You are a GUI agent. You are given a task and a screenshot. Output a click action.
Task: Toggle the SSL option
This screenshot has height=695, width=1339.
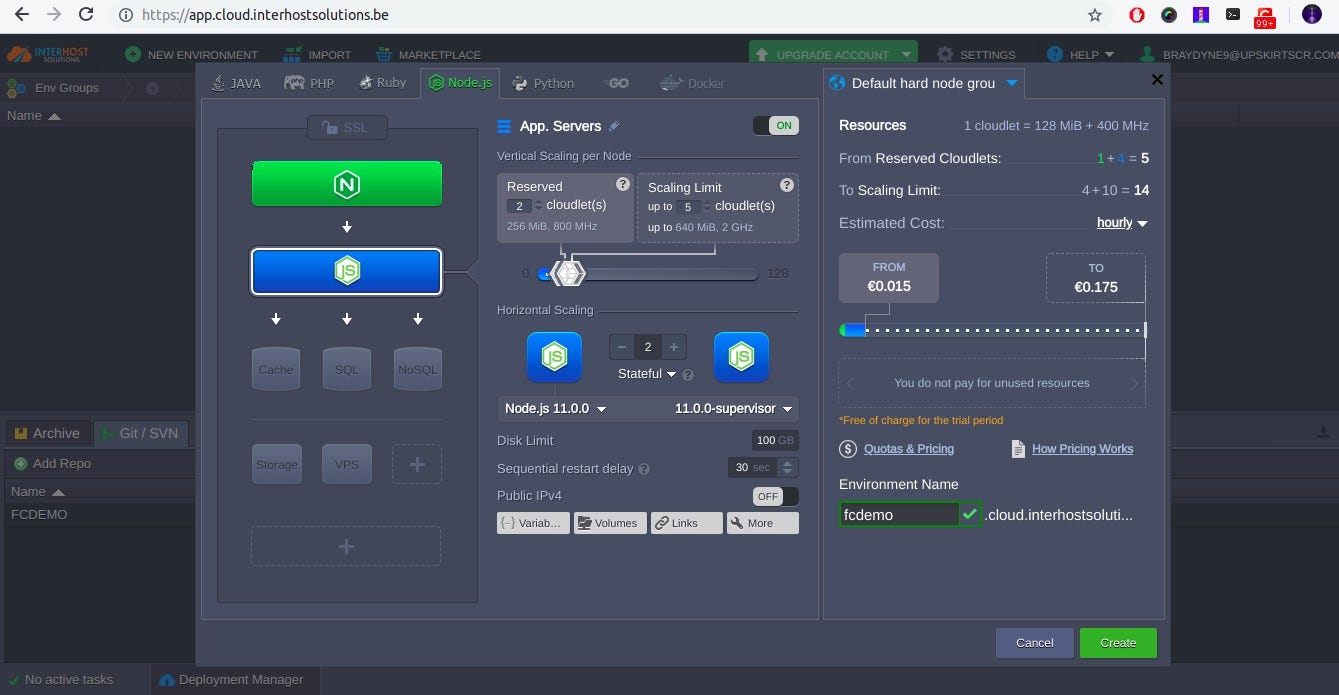tap(346, 127)
